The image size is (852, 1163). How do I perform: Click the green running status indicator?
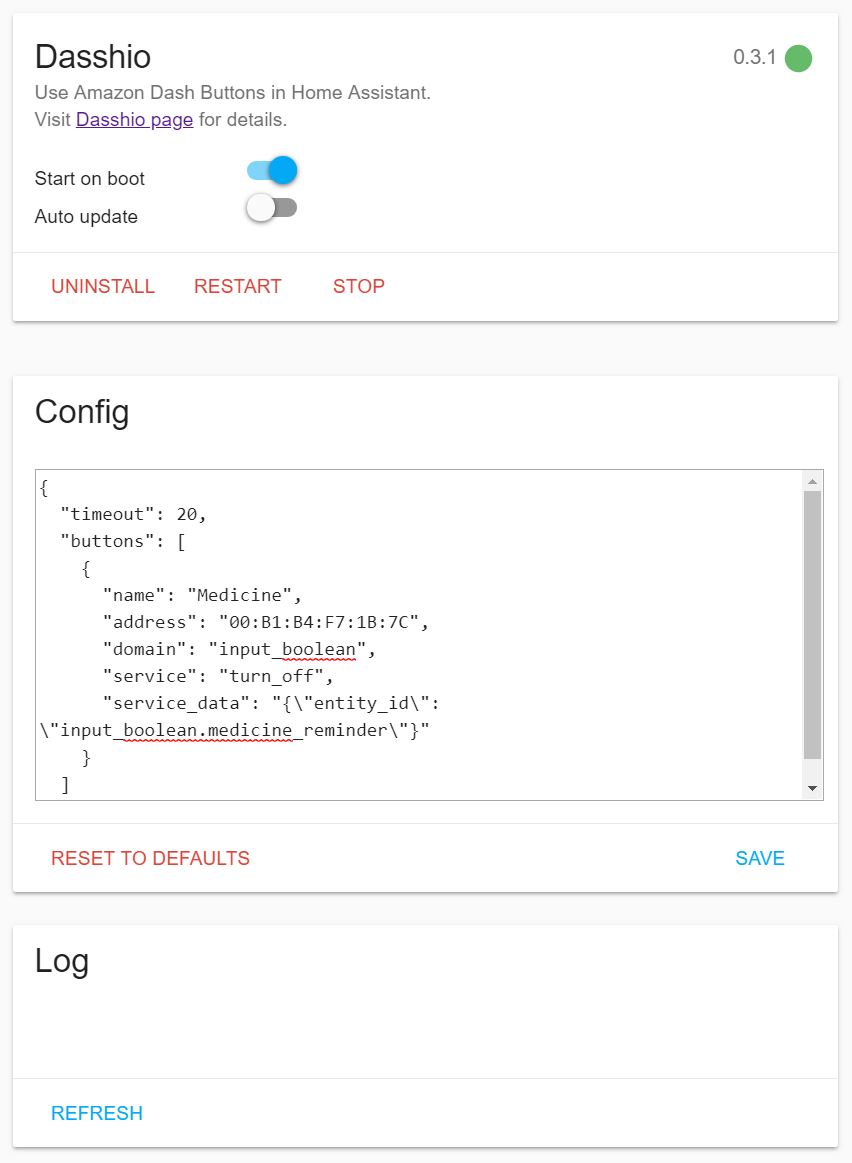click(798, 58)
